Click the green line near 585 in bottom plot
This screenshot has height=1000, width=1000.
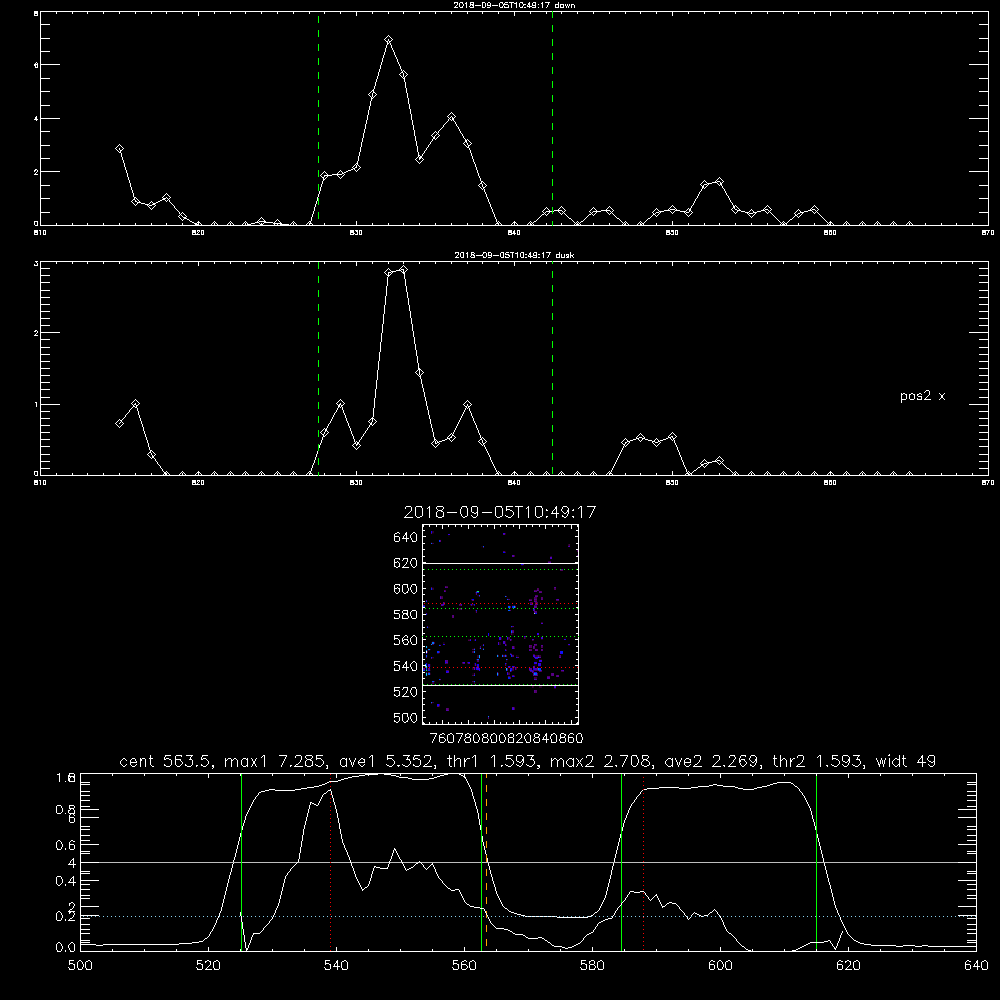[x=621, y=861]
